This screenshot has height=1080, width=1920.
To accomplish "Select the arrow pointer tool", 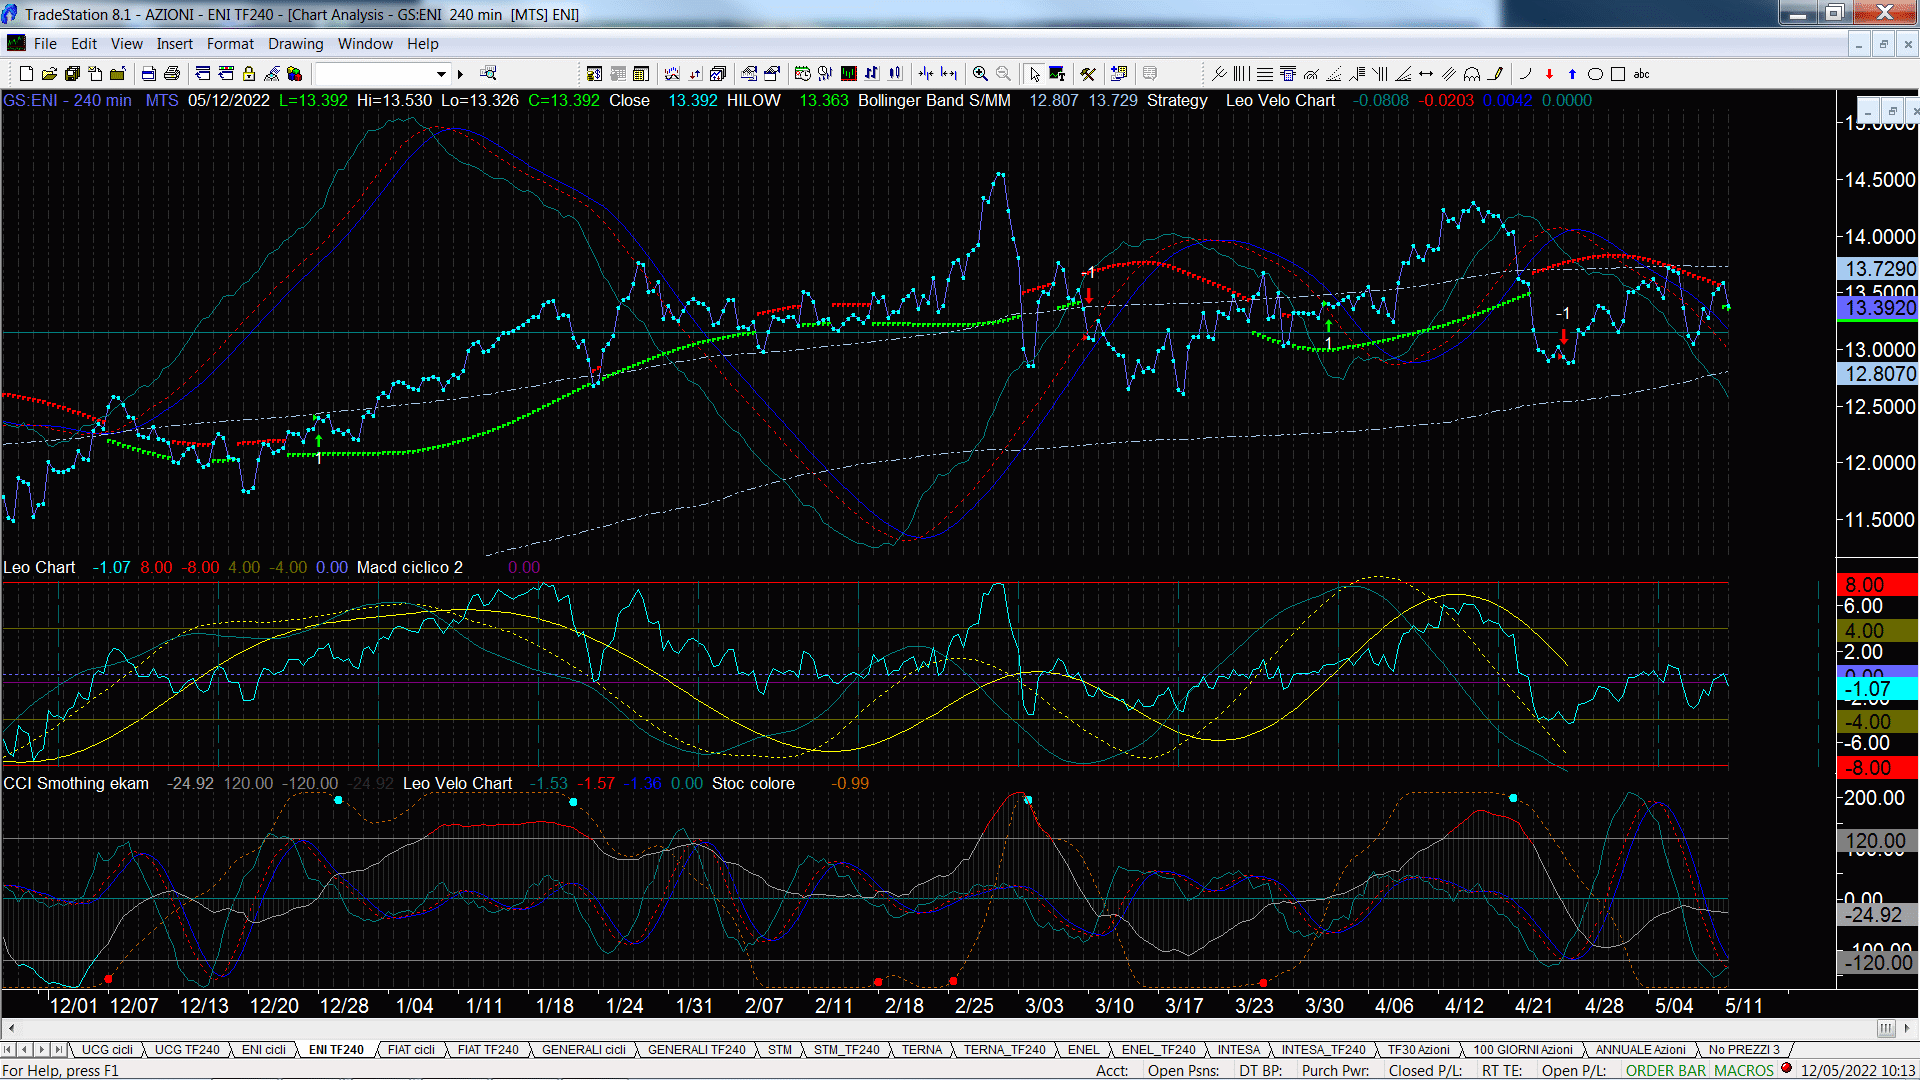I will pos(1035,74).
